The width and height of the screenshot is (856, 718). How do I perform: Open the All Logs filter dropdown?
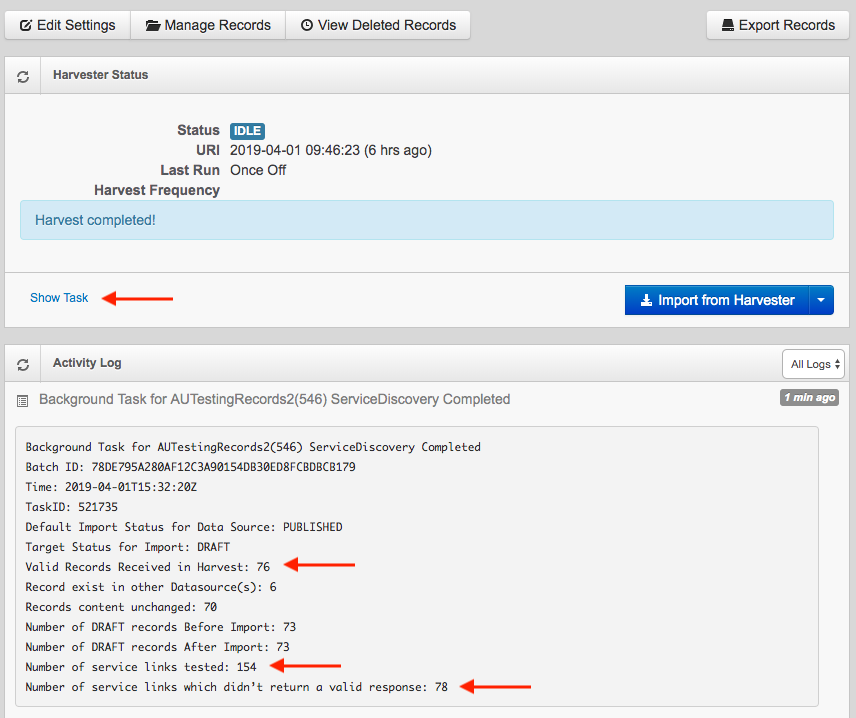(815, 364)
